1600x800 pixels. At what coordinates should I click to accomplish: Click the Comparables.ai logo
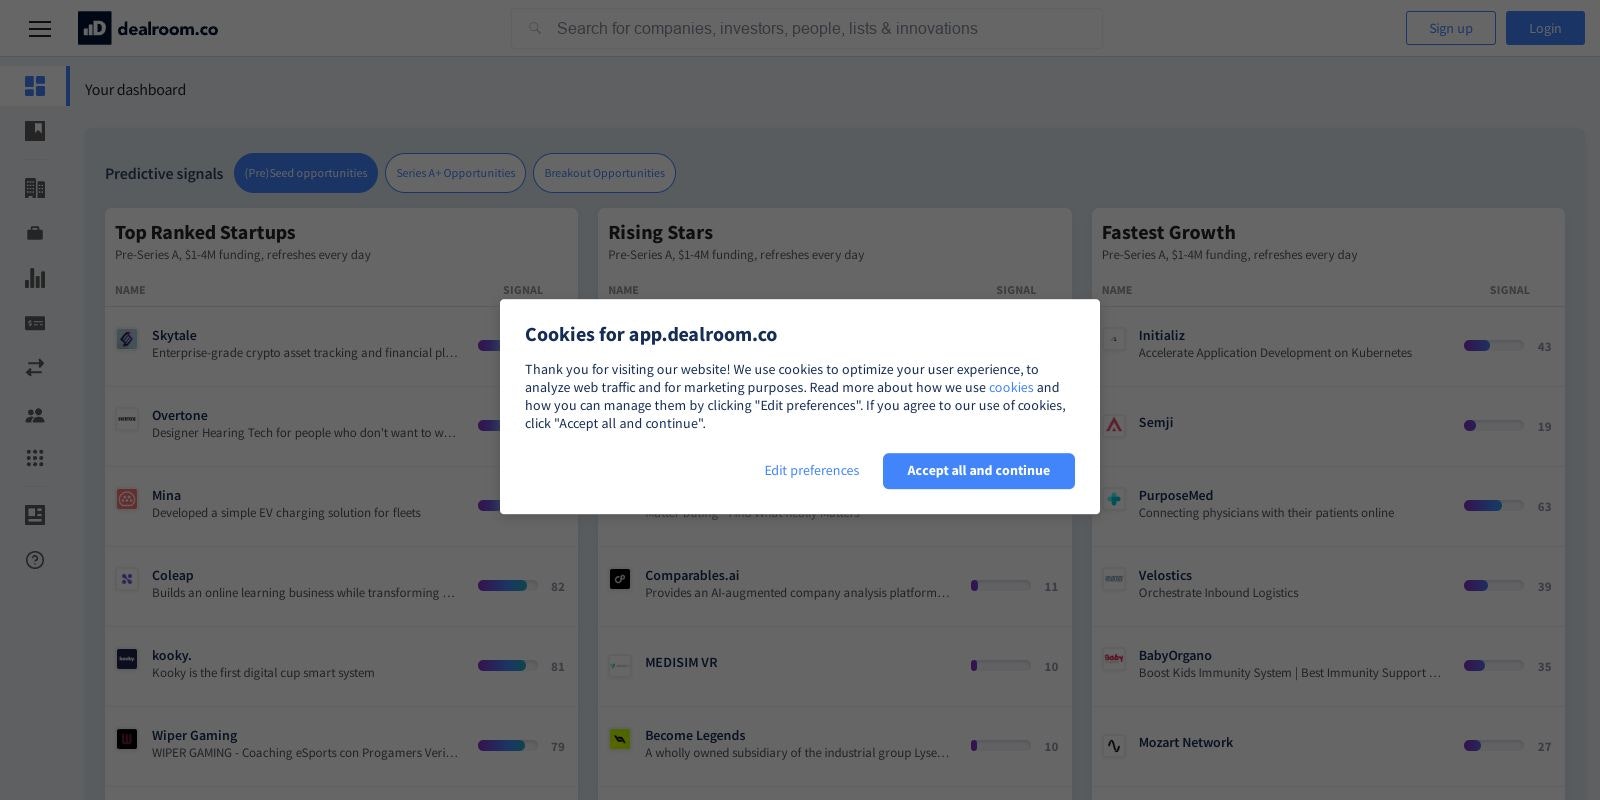[620, 579]
